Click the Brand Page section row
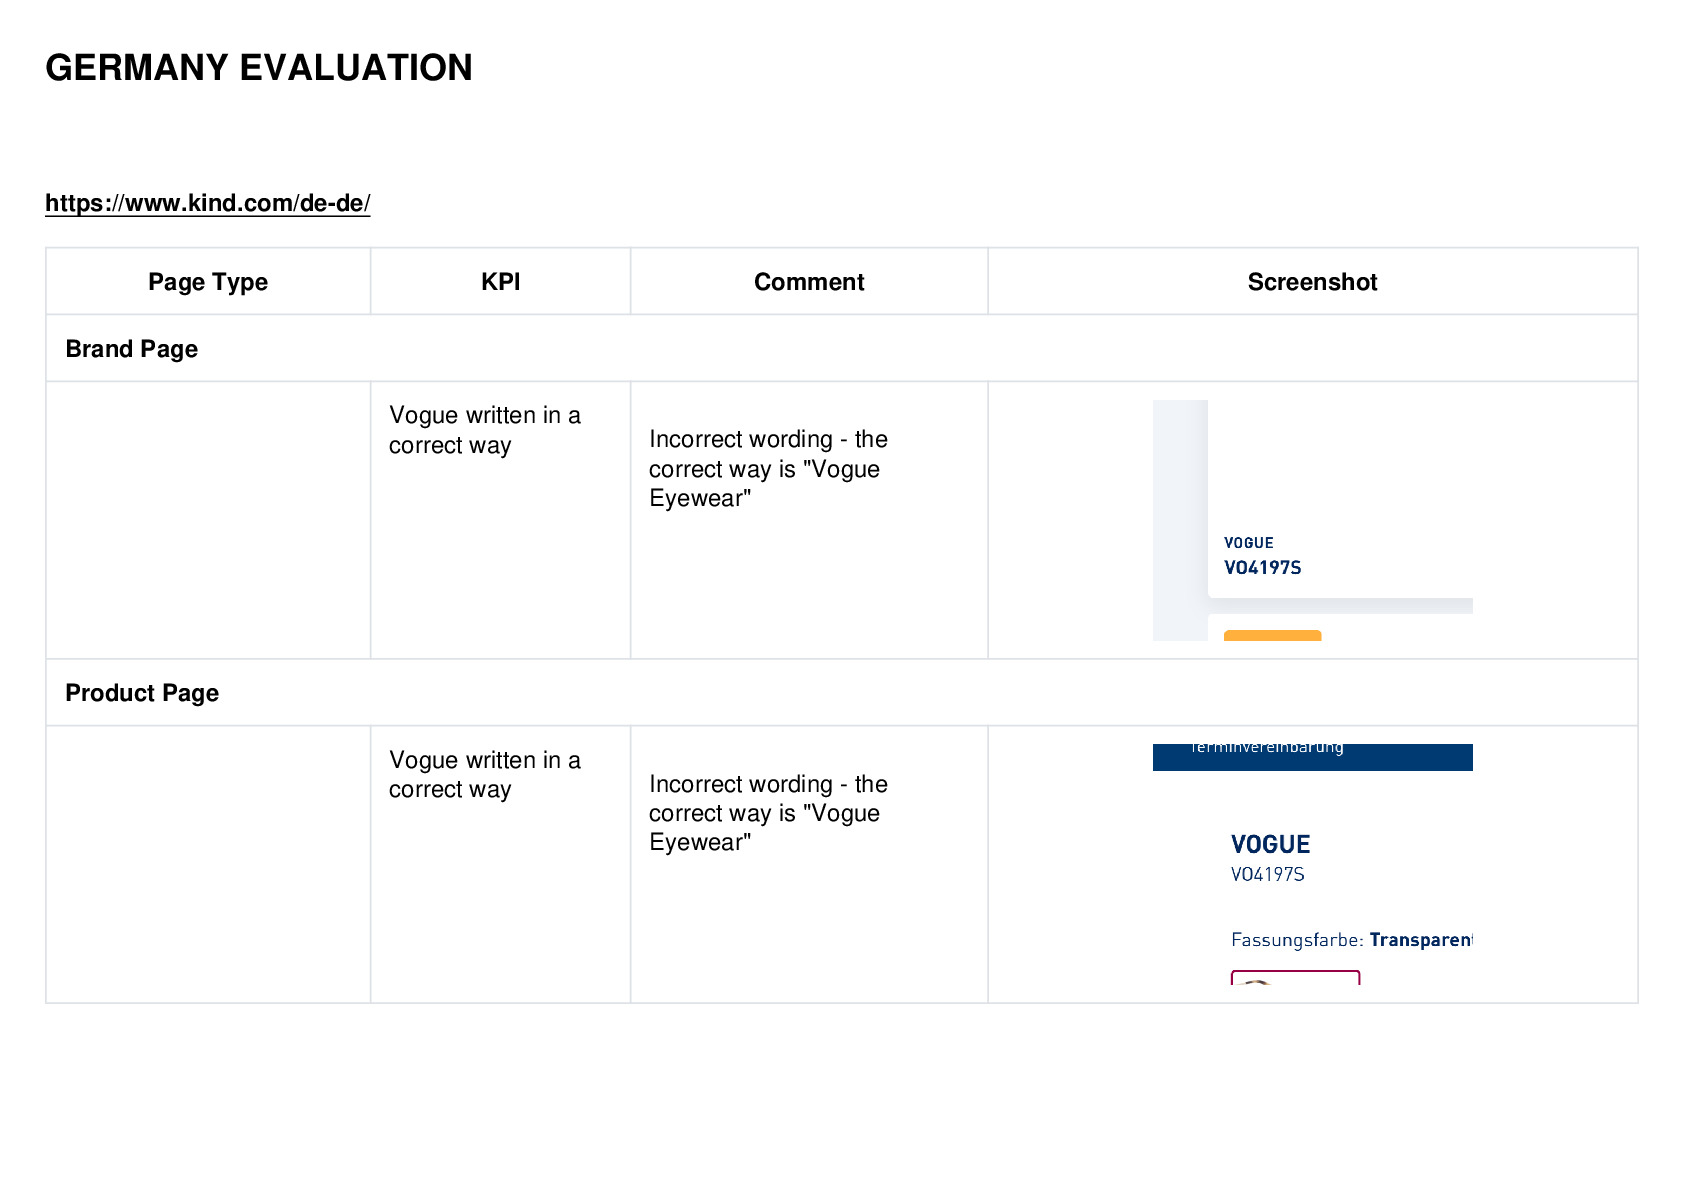Viewport: 1684px width, 1191px height. 842,348
